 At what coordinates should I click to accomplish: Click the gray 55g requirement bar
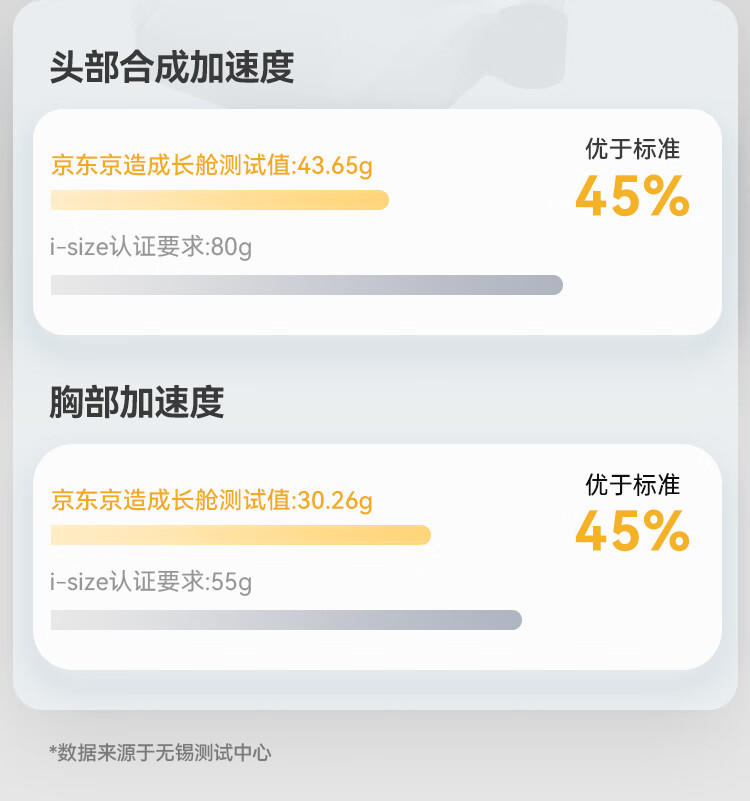pyautogui.click(x=286, y=620)
